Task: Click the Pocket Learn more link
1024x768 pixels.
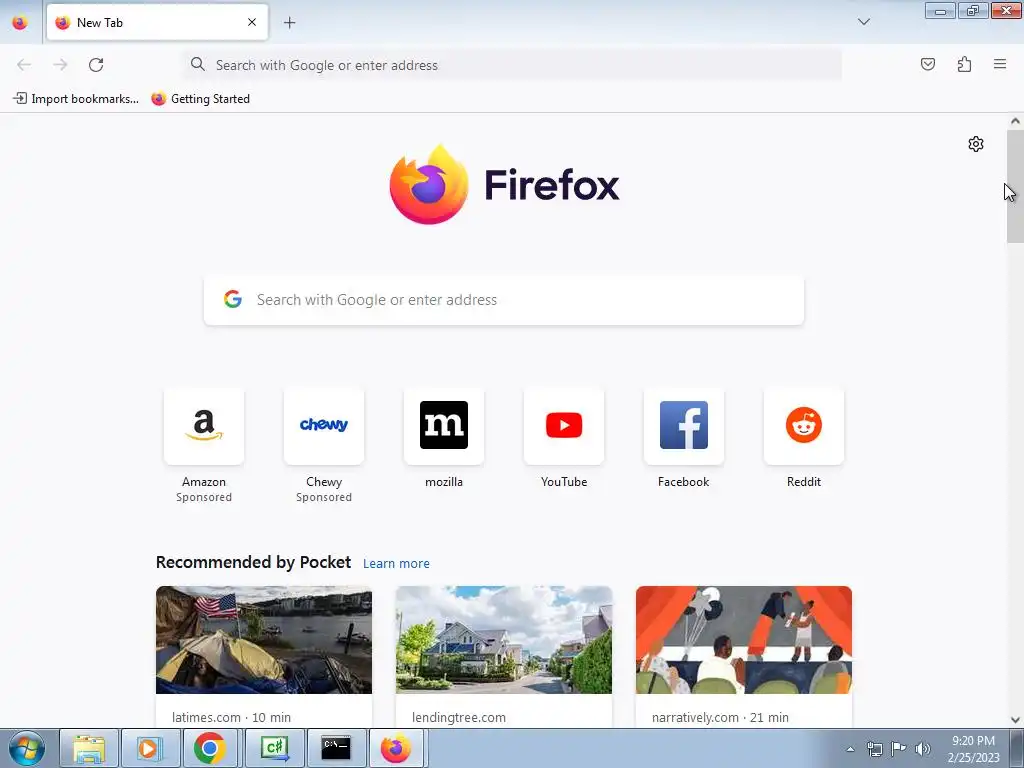Action: 396,564
